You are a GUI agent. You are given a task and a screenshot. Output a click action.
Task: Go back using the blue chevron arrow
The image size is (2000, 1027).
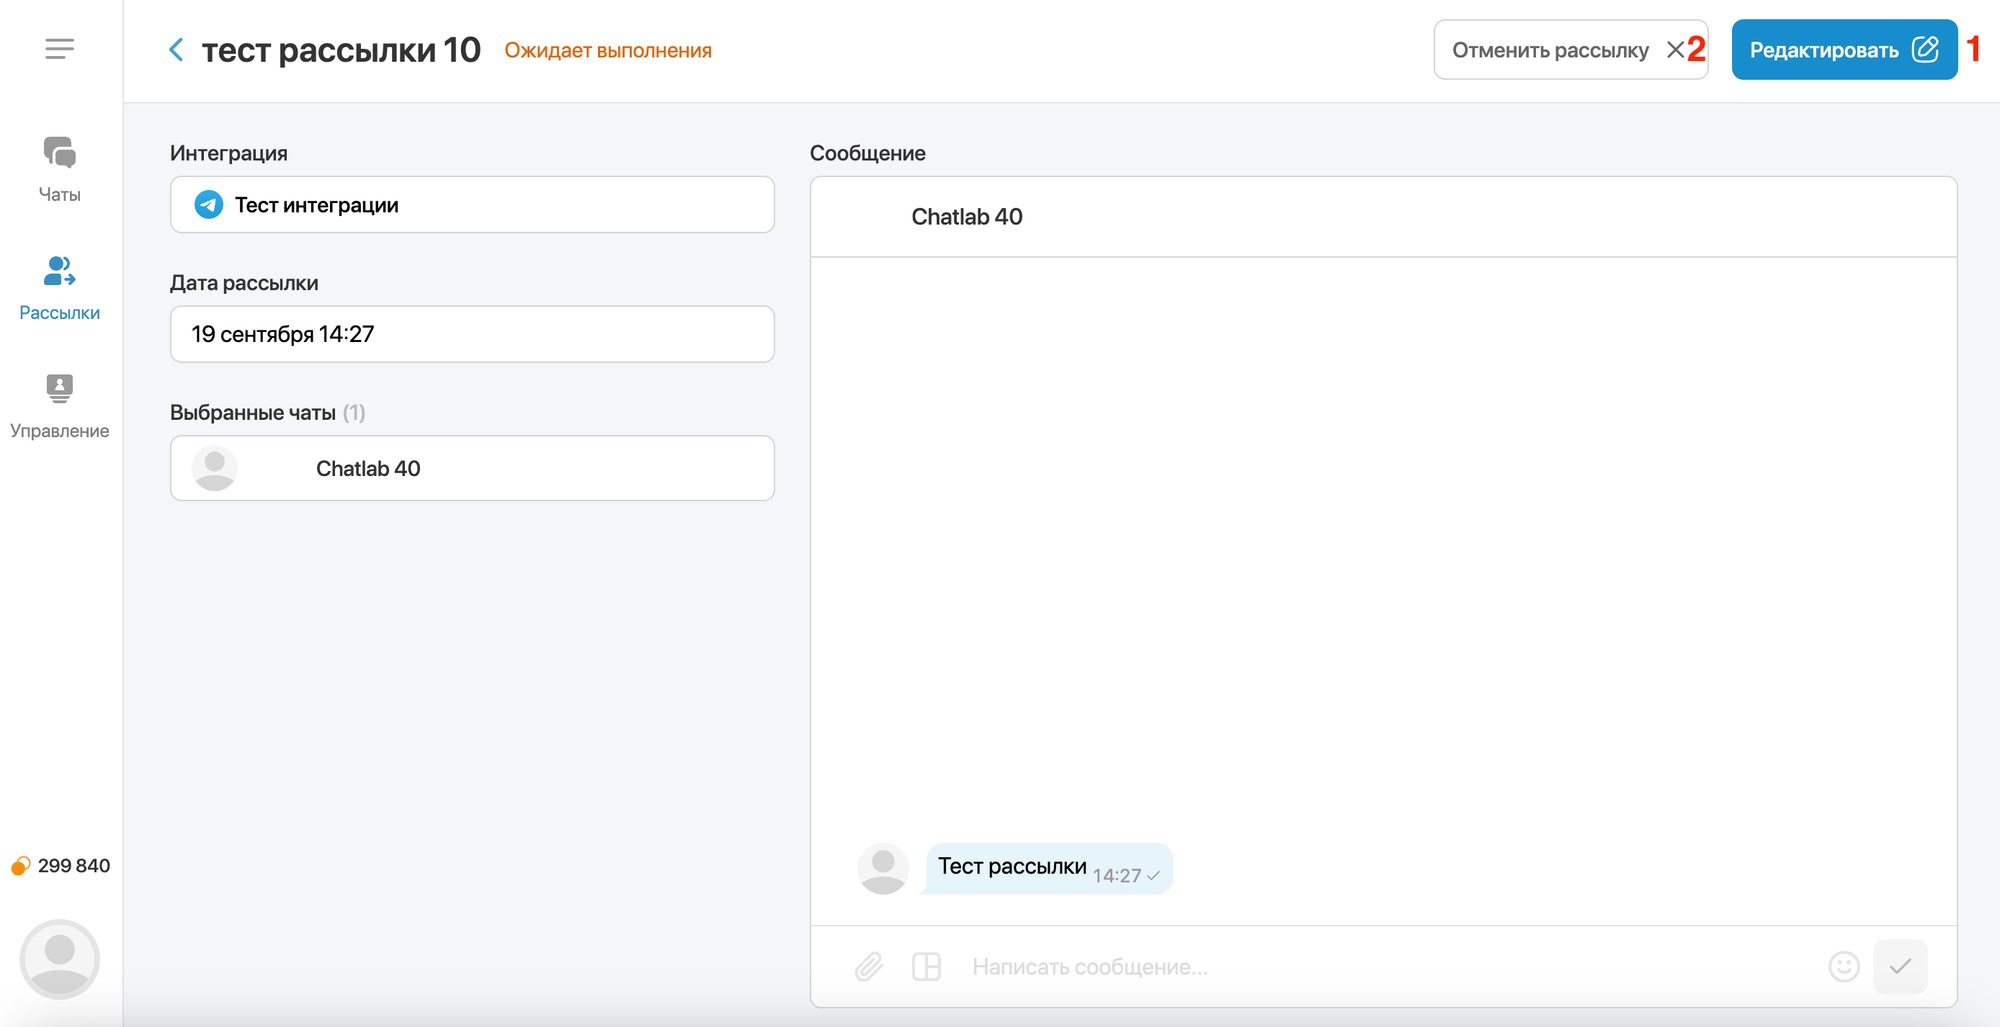point(176,50)
